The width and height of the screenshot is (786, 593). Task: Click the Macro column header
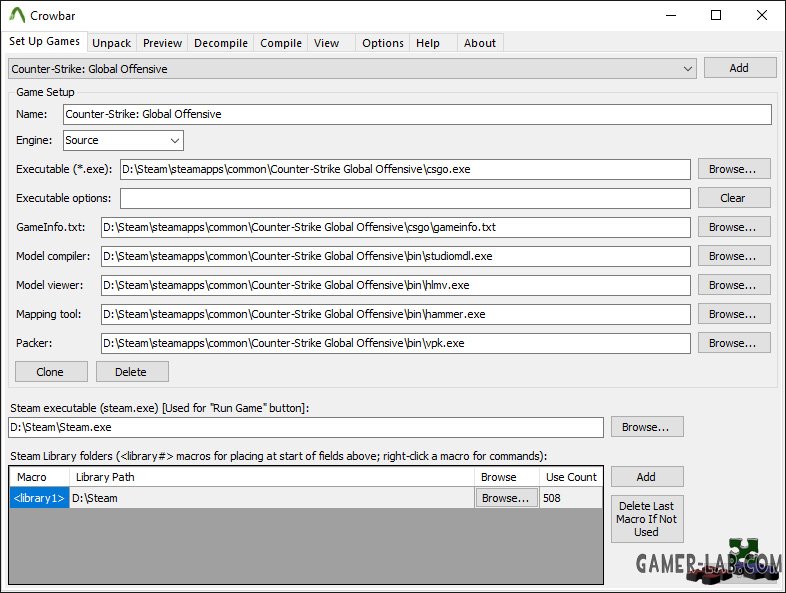(x=39, y=477)
